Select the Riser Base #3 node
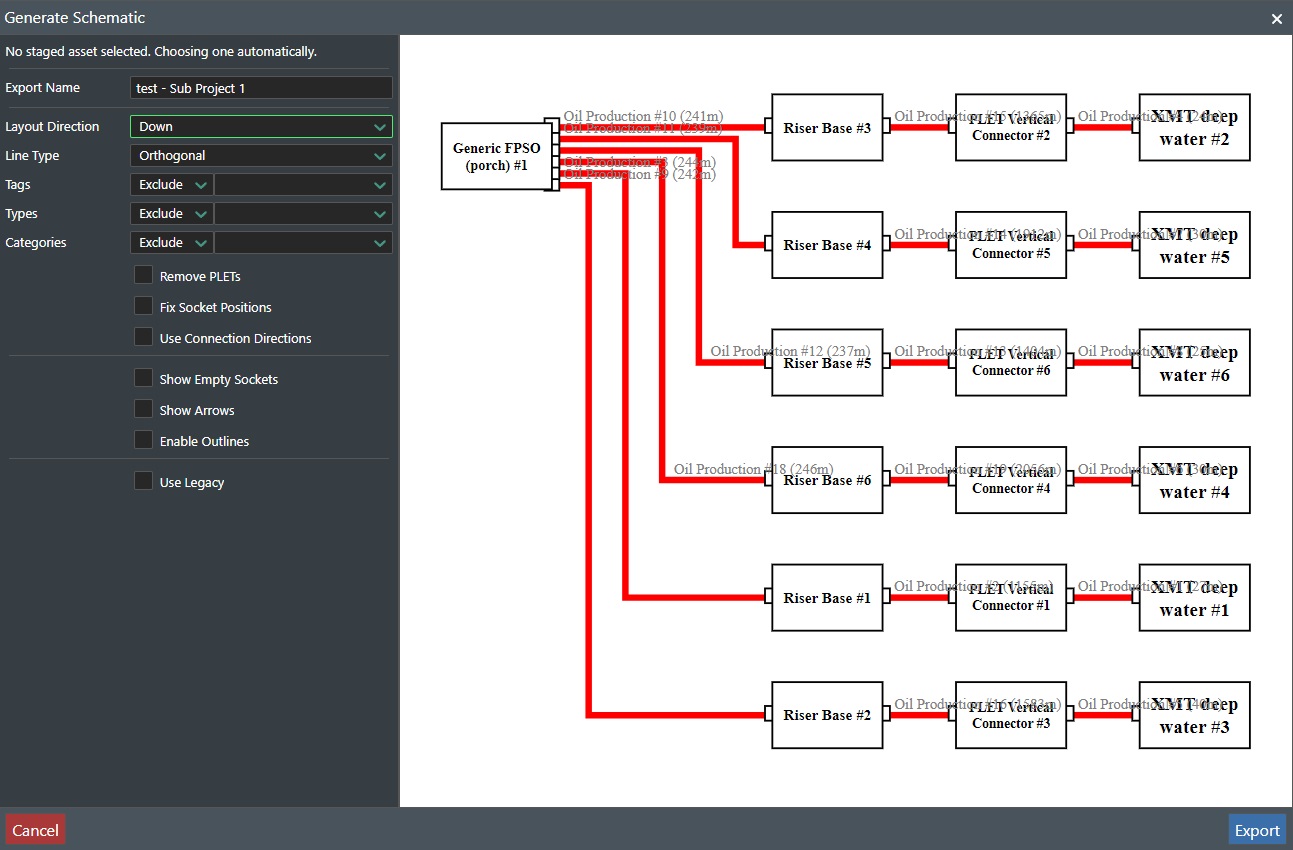The height and width of the screenshot is (850, 1293). click(827, 128)
